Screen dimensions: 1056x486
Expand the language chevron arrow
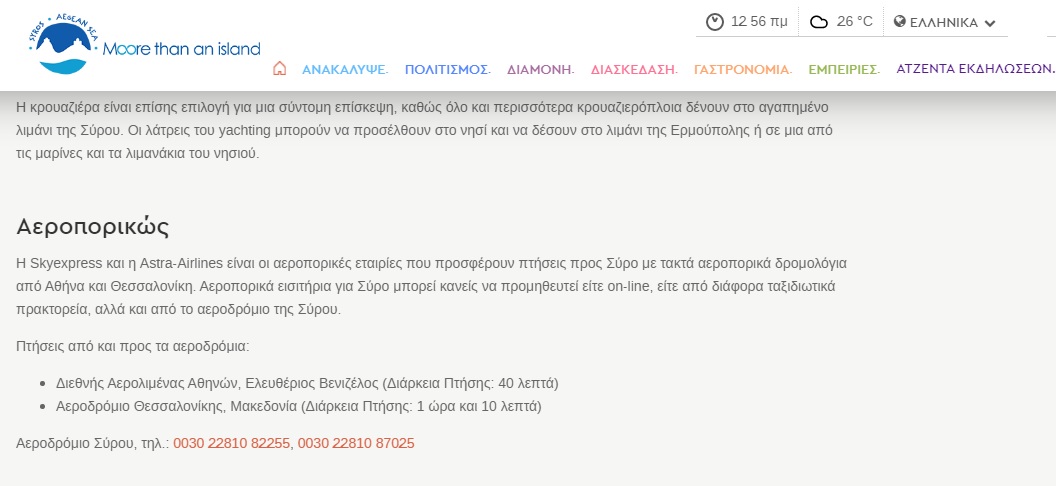[990, 23]
